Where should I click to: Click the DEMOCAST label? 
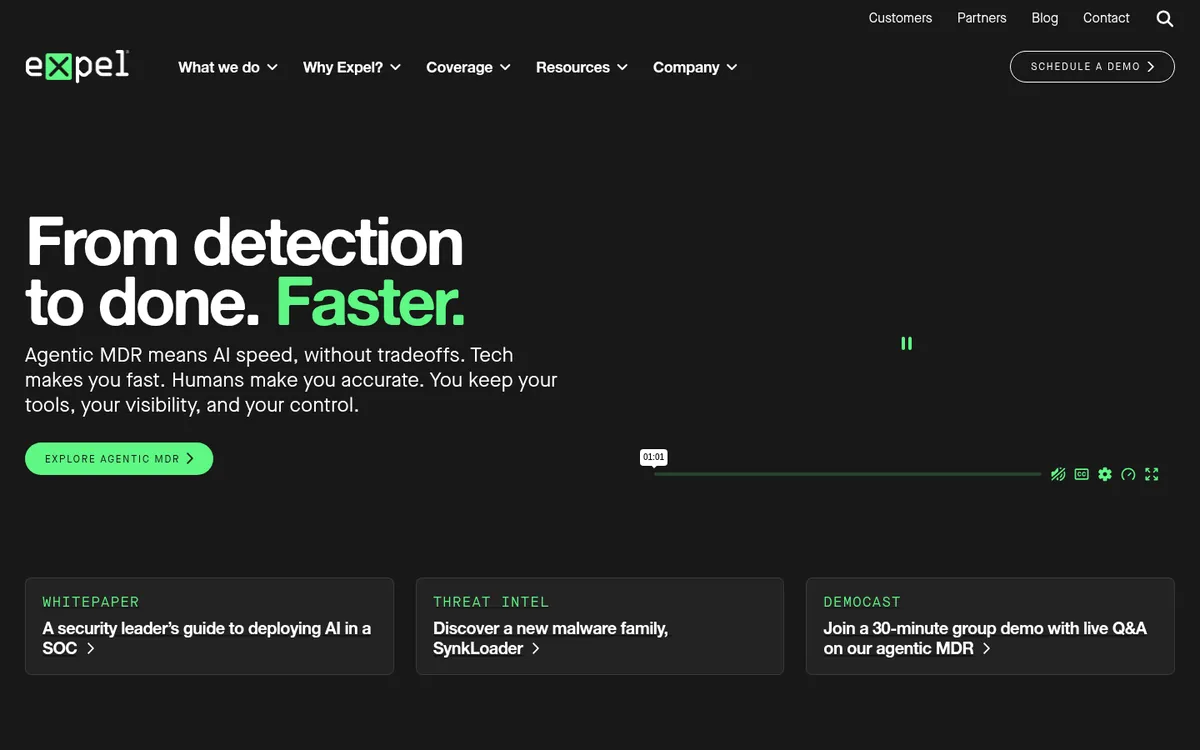[862, 602]
